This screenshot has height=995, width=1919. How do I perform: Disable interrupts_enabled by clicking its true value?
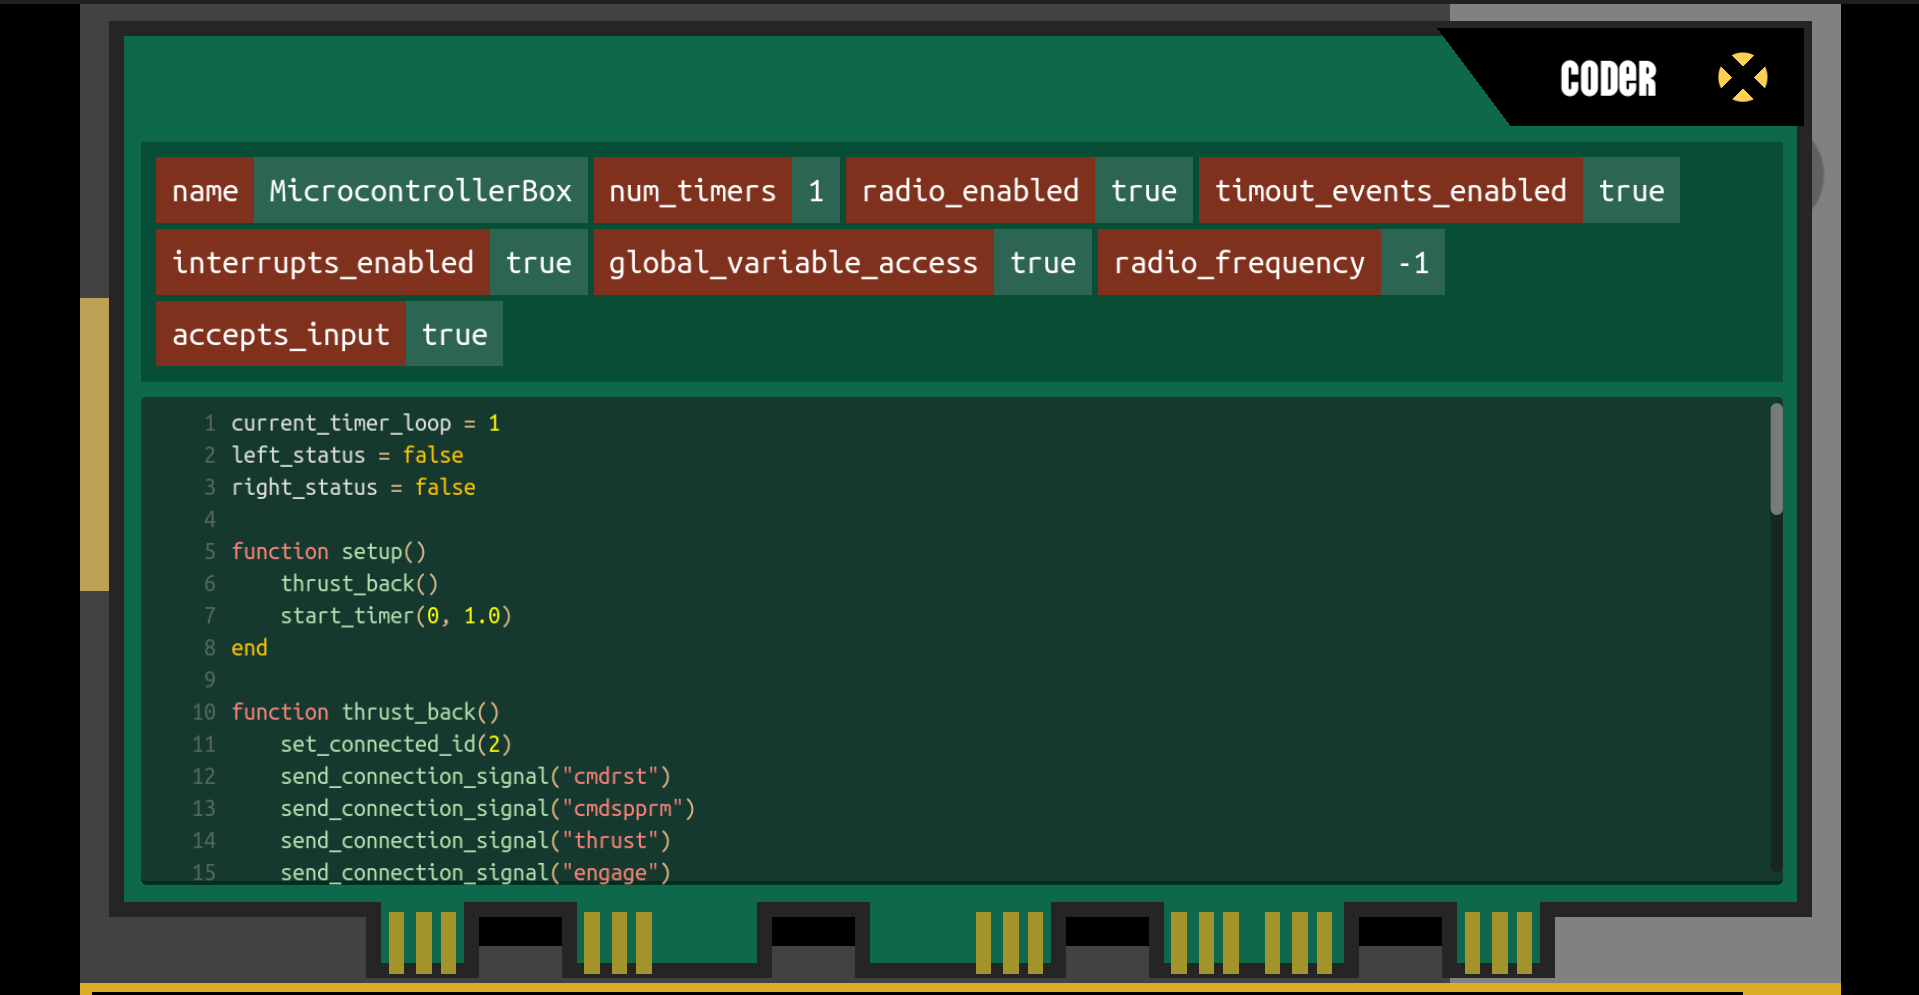tap(538, 262)
